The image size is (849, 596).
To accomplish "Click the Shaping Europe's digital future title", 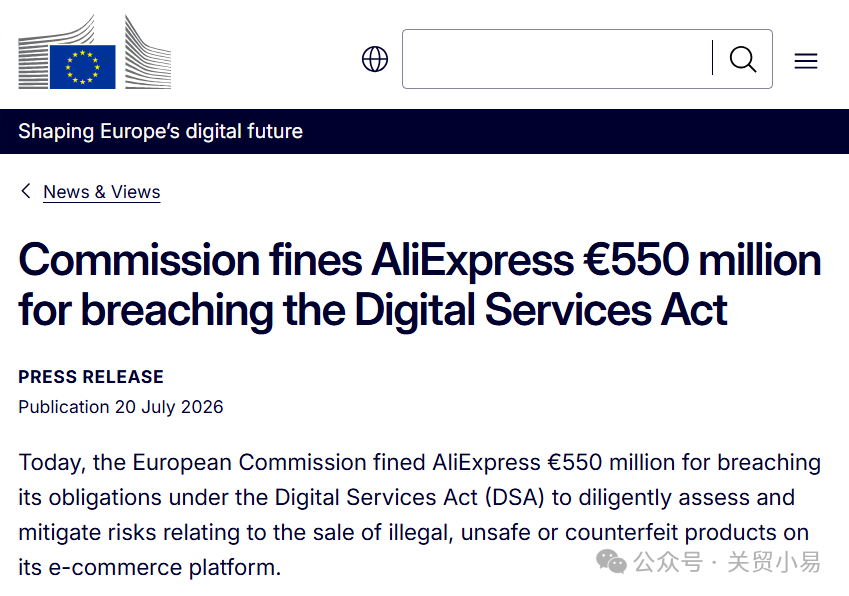I will tap(160, 131).
